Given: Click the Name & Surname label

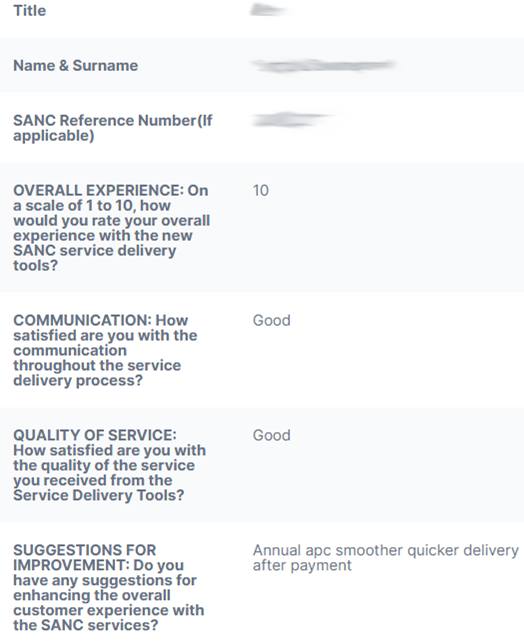Looking at the screenshot, I should pos(76,65).
